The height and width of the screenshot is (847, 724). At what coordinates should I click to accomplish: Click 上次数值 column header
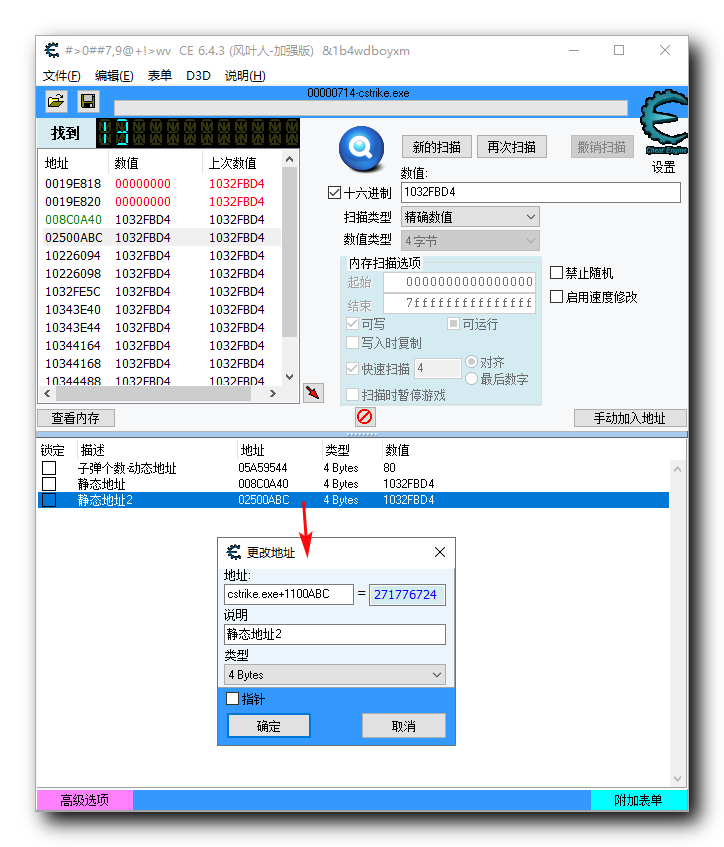click(x=242, y=163)
